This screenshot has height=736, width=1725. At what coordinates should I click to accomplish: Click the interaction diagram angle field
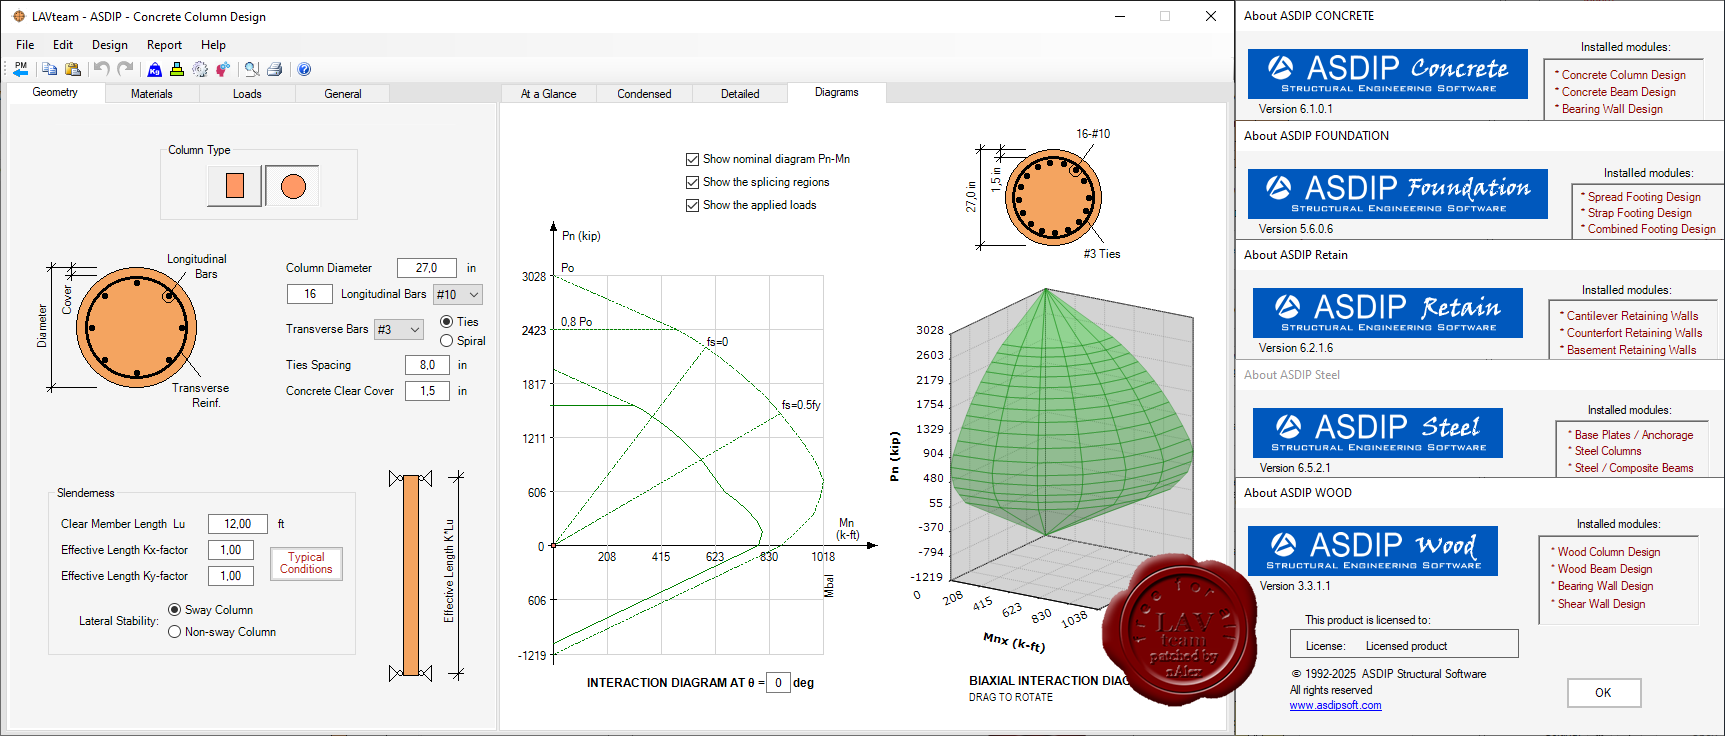(x=778, y=683)
